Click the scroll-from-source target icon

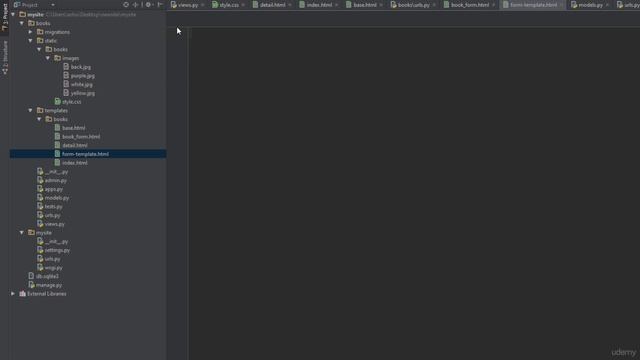click(126, 4)
